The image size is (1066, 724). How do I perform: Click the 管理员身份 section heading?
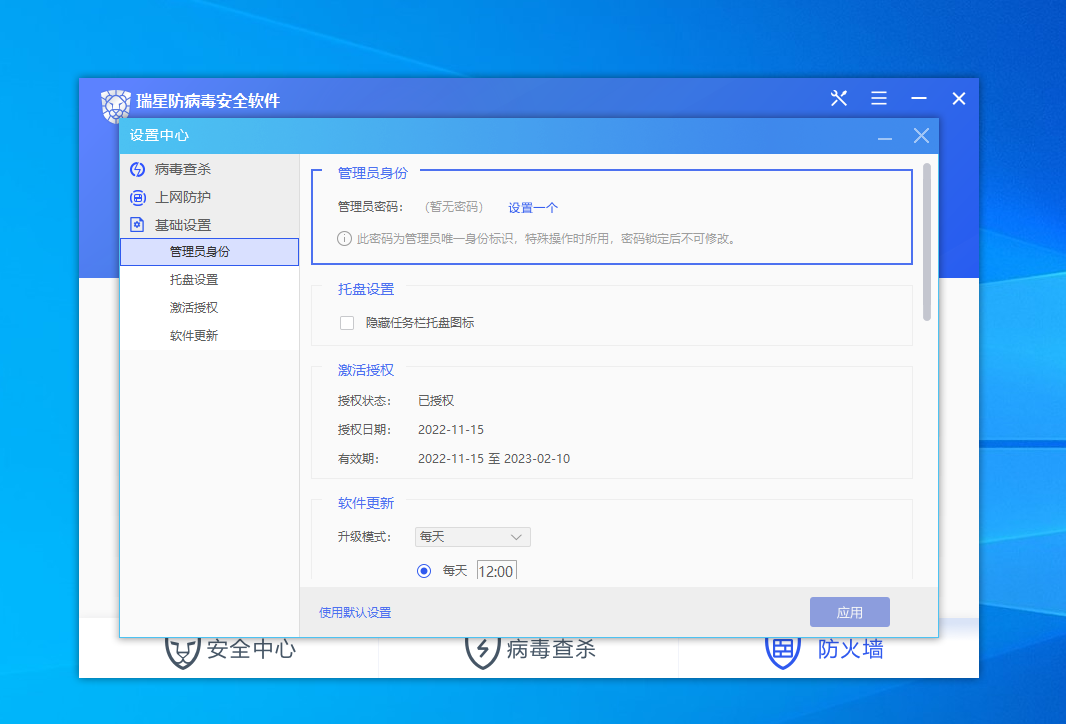tap(373, 173)
